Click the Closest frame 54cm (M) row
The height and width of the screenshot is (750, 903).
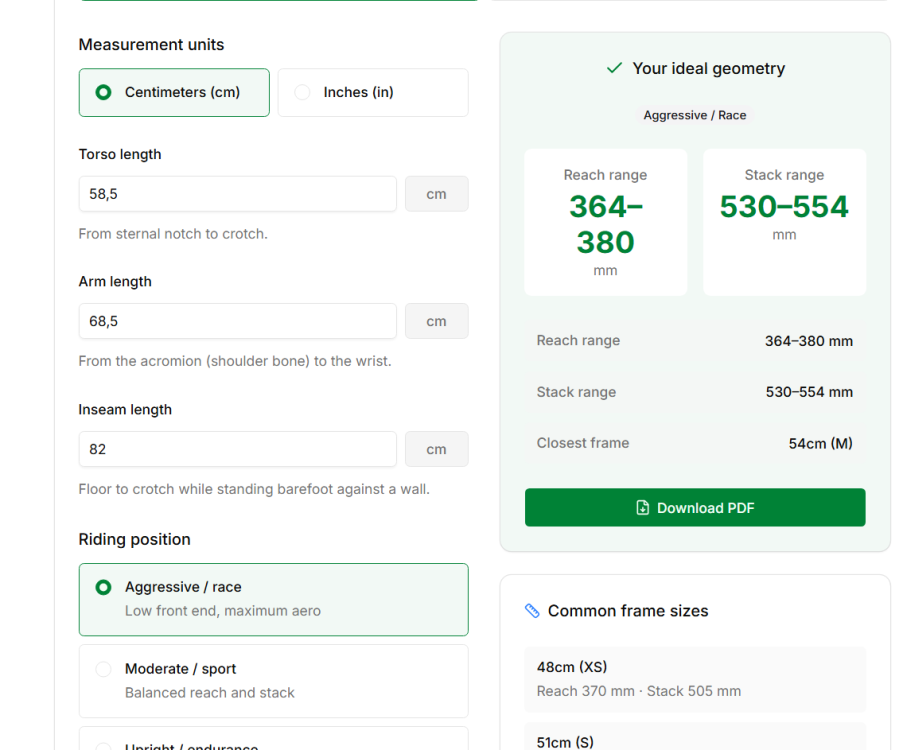pos(695,443)
